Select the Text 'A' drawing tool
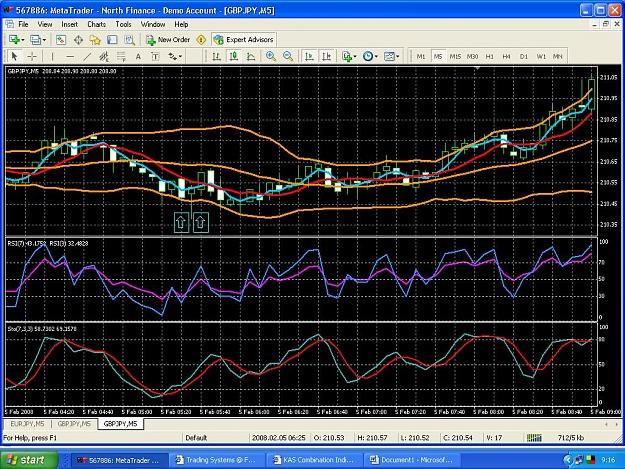The height and width of the screenshot is (469, 625). [138, 57]
